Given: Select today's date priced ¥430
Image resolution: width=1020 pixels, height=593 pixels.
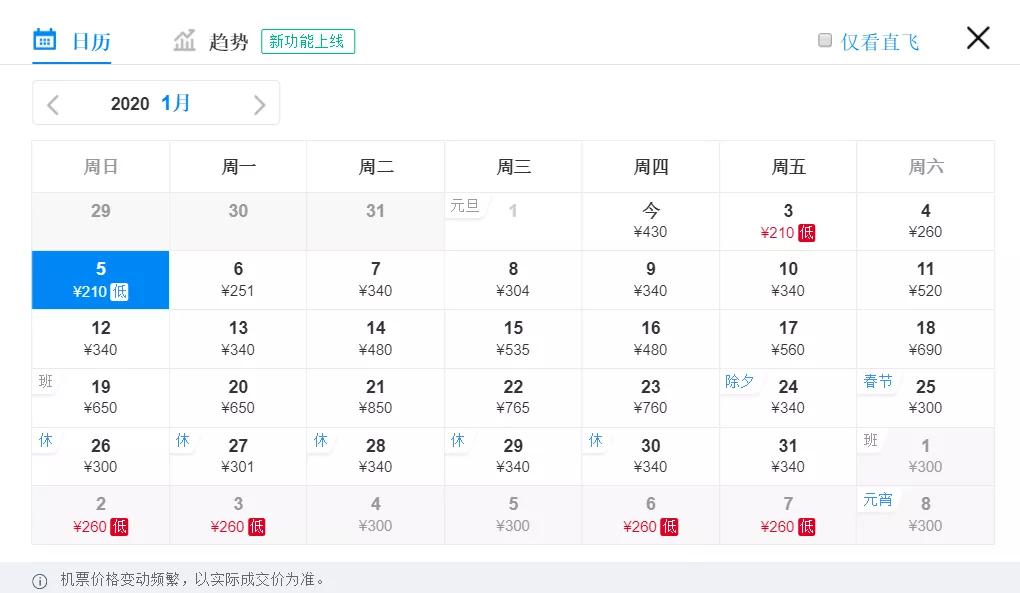Looking at the screenshot, I should 650,221.
